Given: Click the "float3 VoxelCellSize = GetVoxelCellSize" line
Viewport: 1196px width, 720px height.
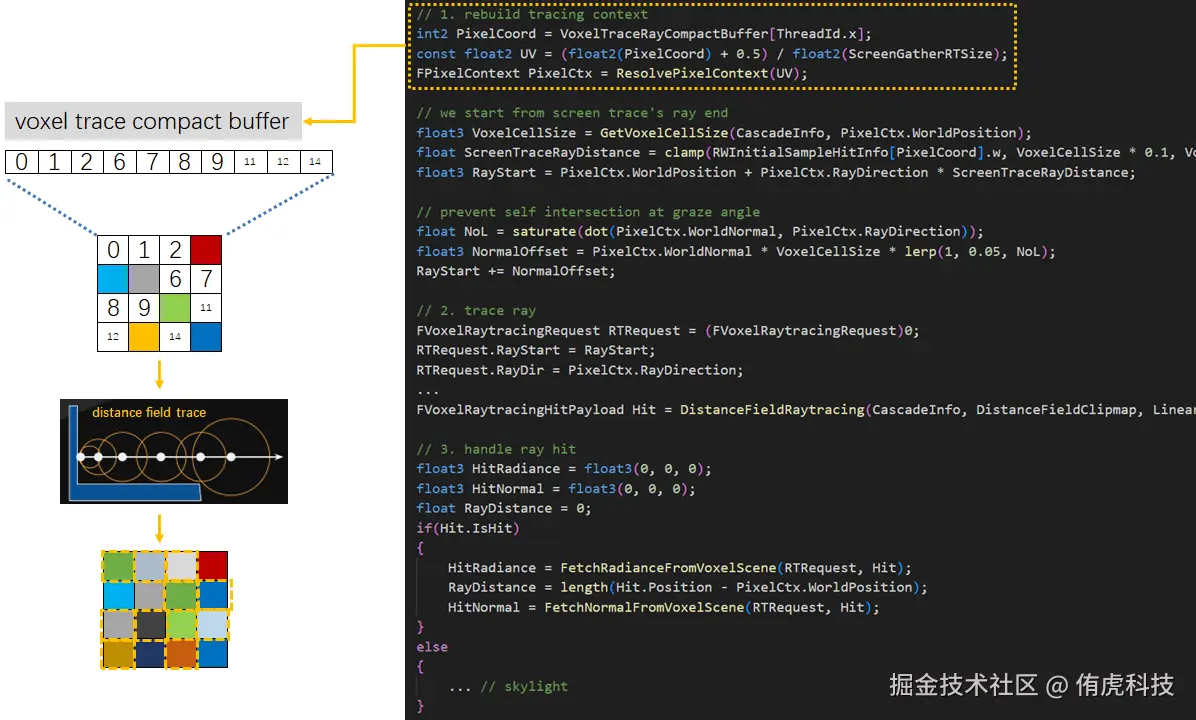Looking at the screenshot, I should pos(723,133).
